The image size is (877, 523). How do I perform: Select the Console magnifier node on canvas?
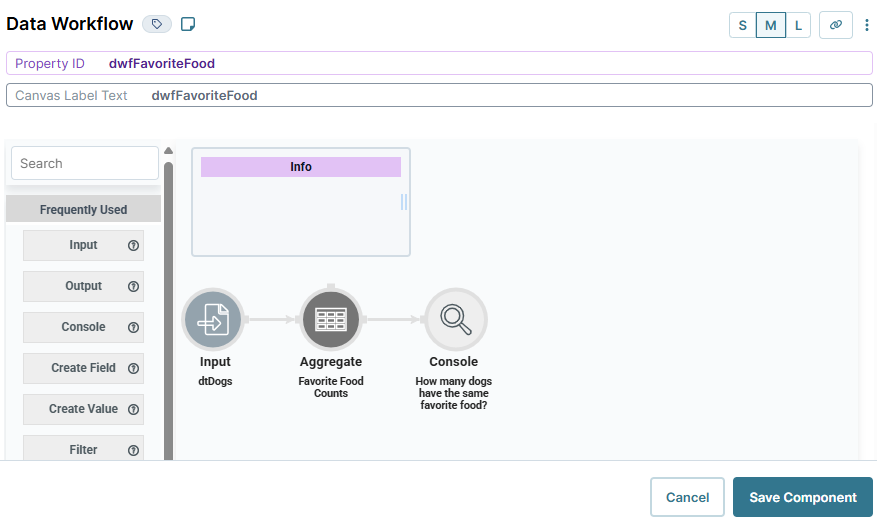point(456,319)
